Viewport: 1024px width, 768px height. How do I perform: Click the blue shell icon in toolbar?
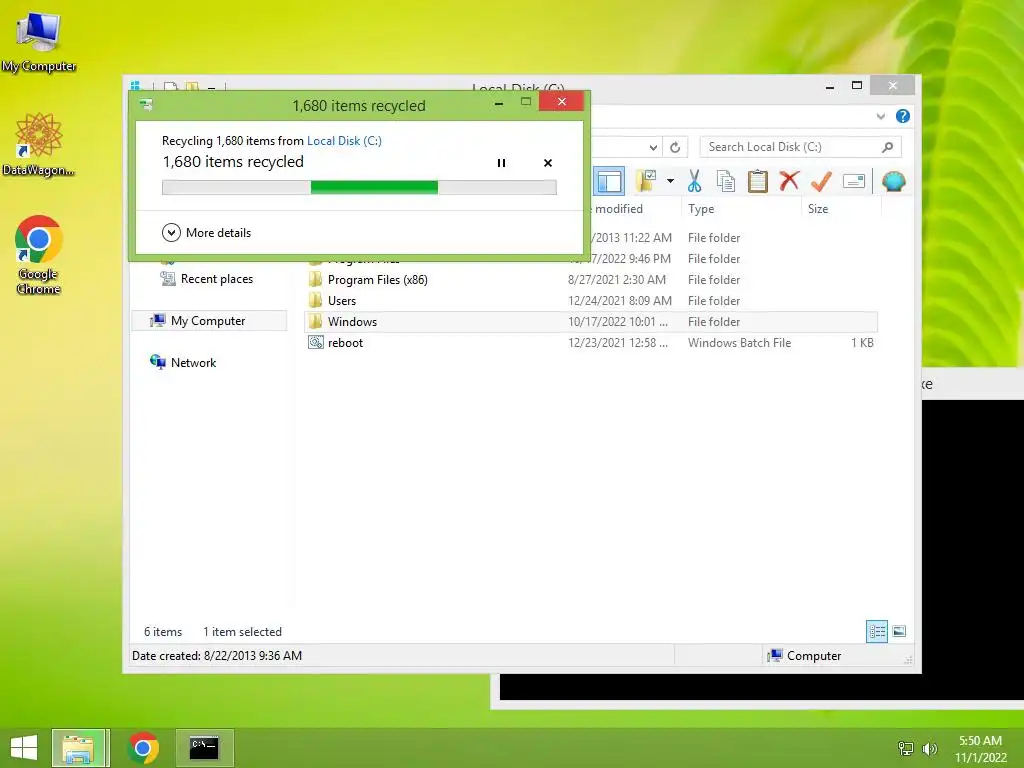(893, 181)
